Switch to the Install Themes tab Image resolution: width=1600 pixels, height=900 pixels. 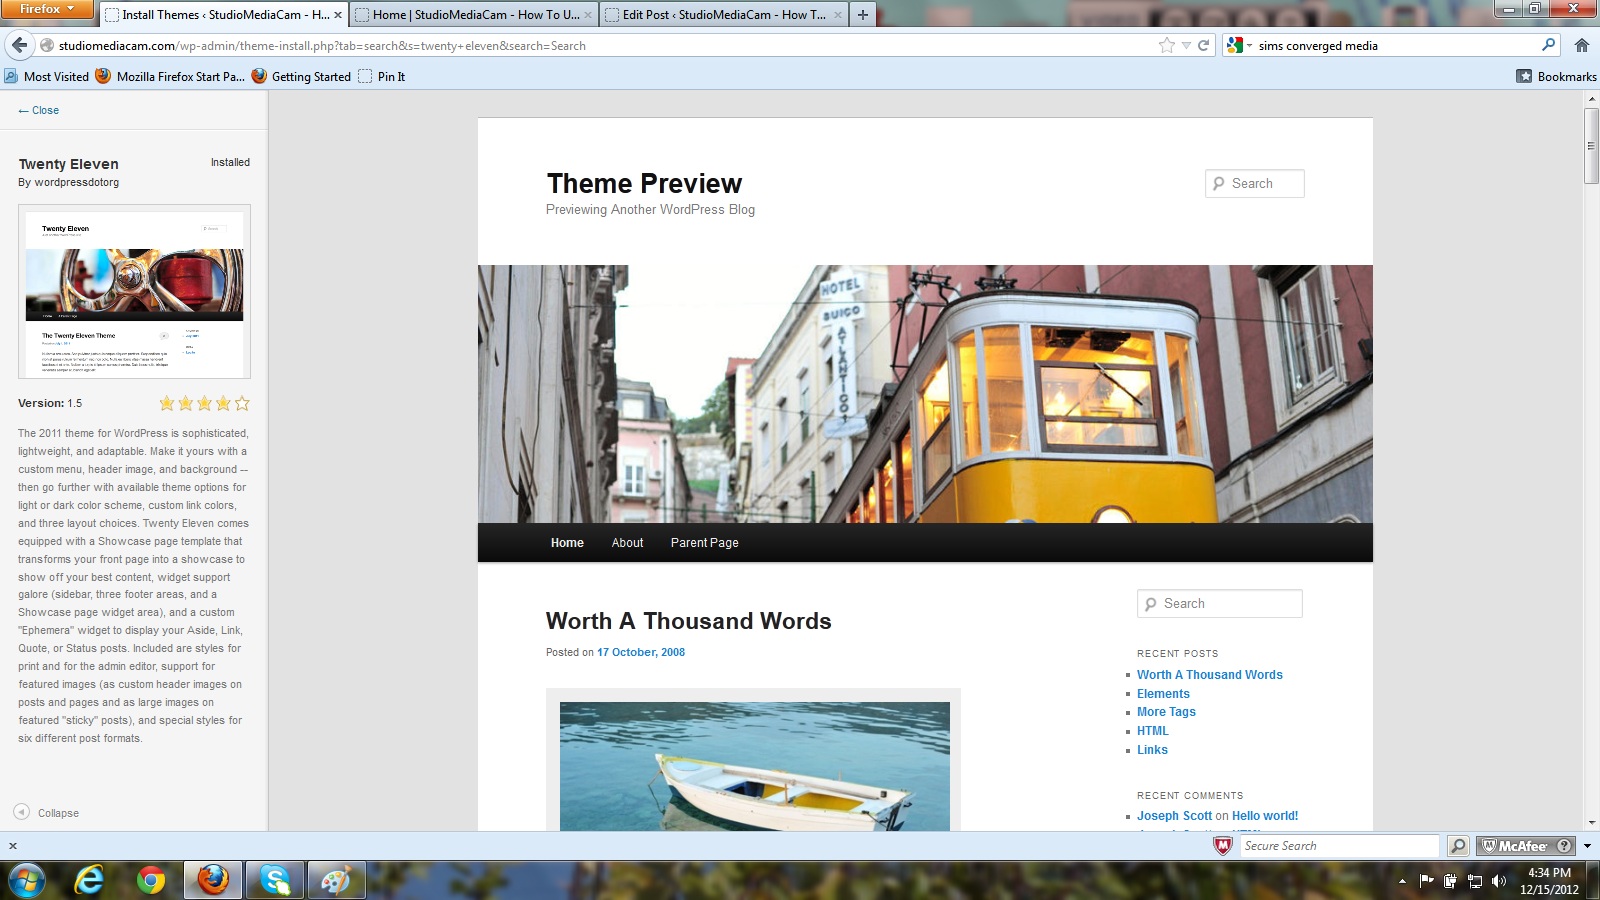[x=222, y=15]
